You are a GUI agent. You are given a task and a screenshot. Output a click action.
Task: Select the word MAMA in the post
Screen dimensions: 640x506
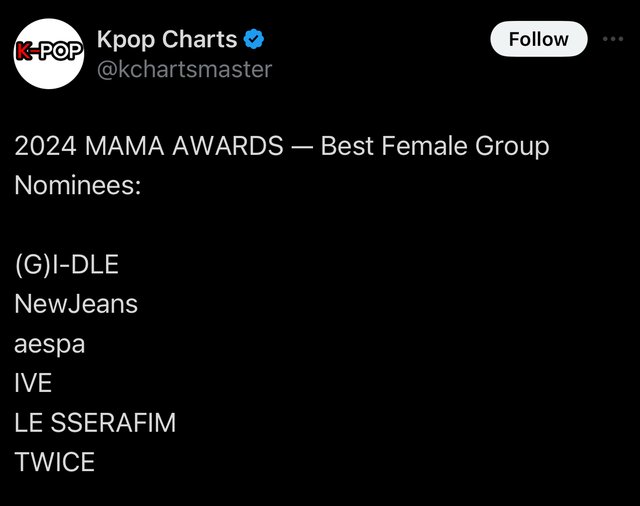pos(124,146)
